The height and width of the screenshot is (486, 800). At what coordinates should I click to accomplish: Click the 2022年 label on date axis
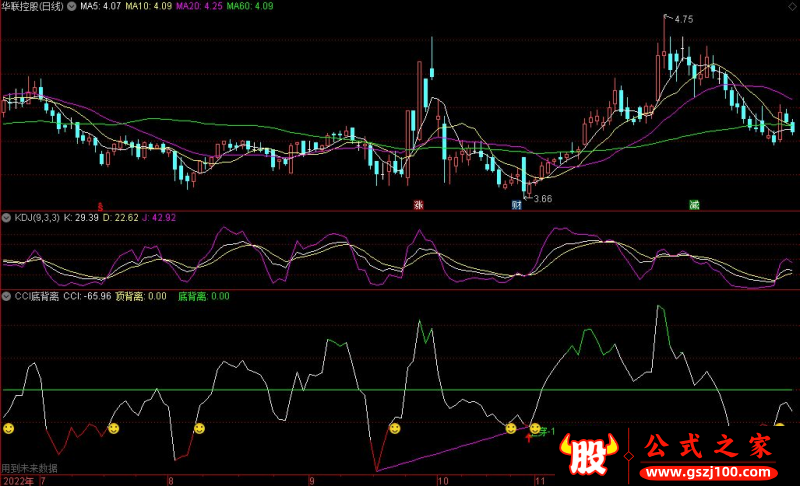[18, 481]
